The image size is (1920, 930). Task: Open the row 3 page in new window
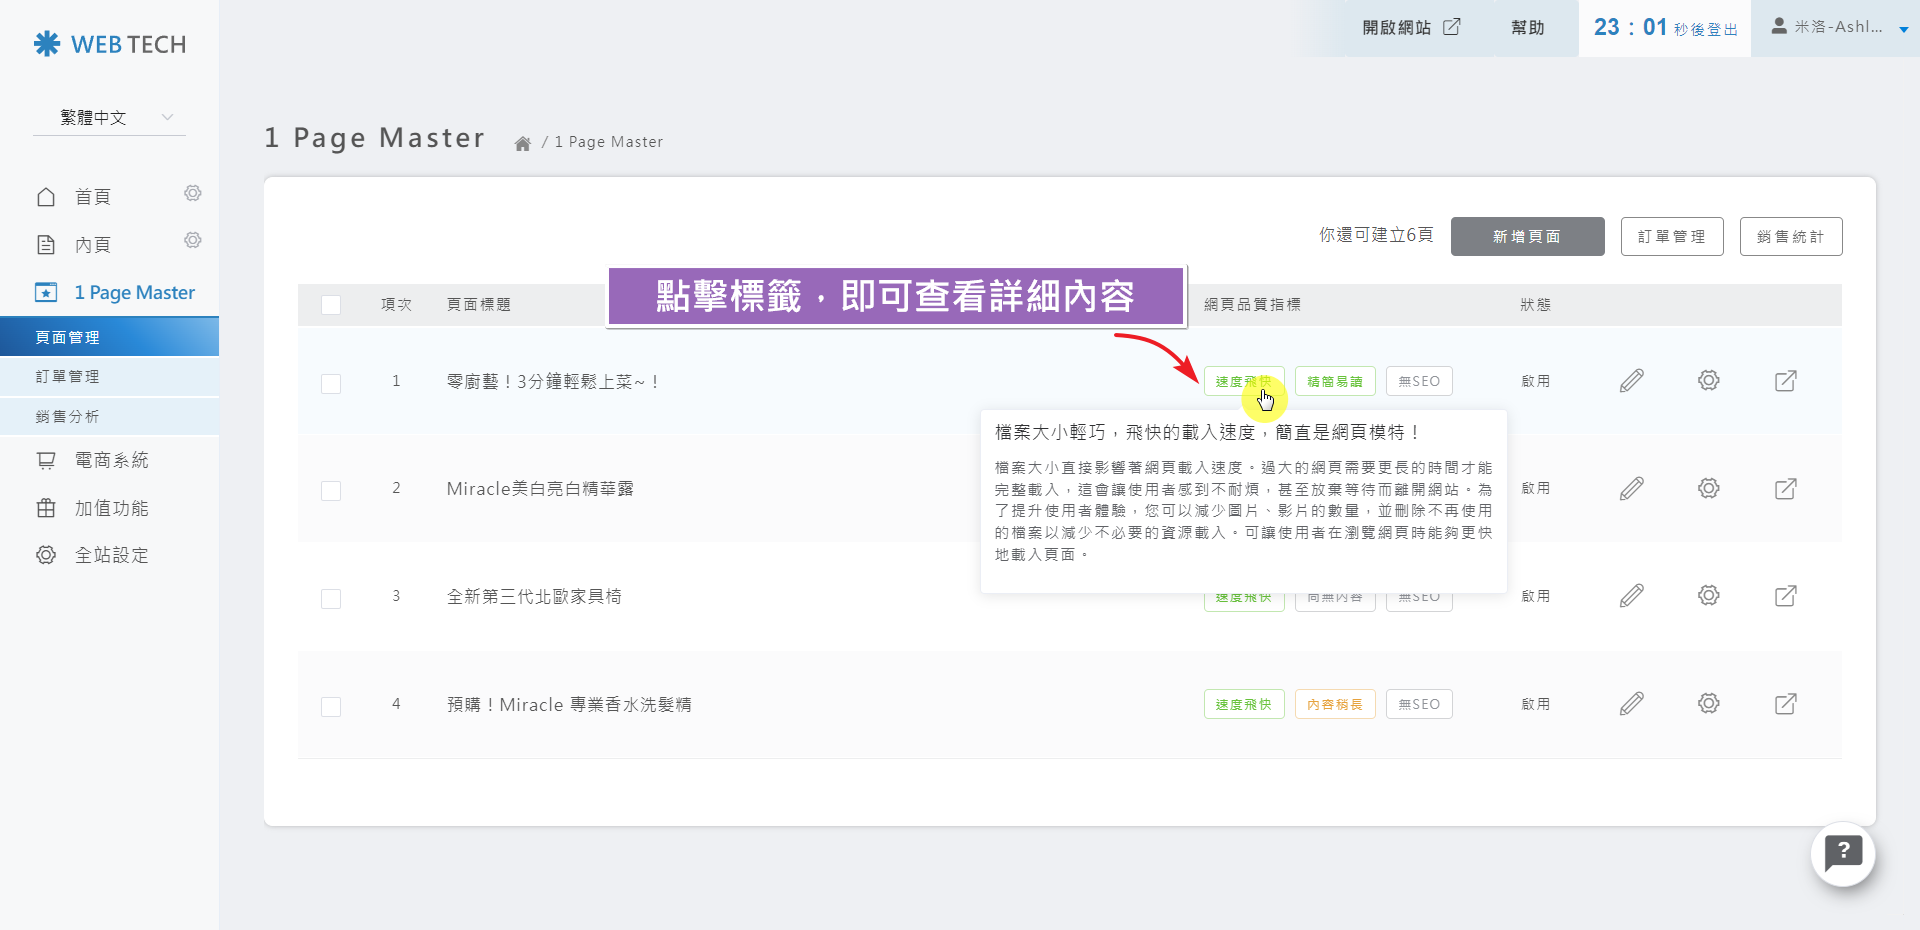(1785, 596)
